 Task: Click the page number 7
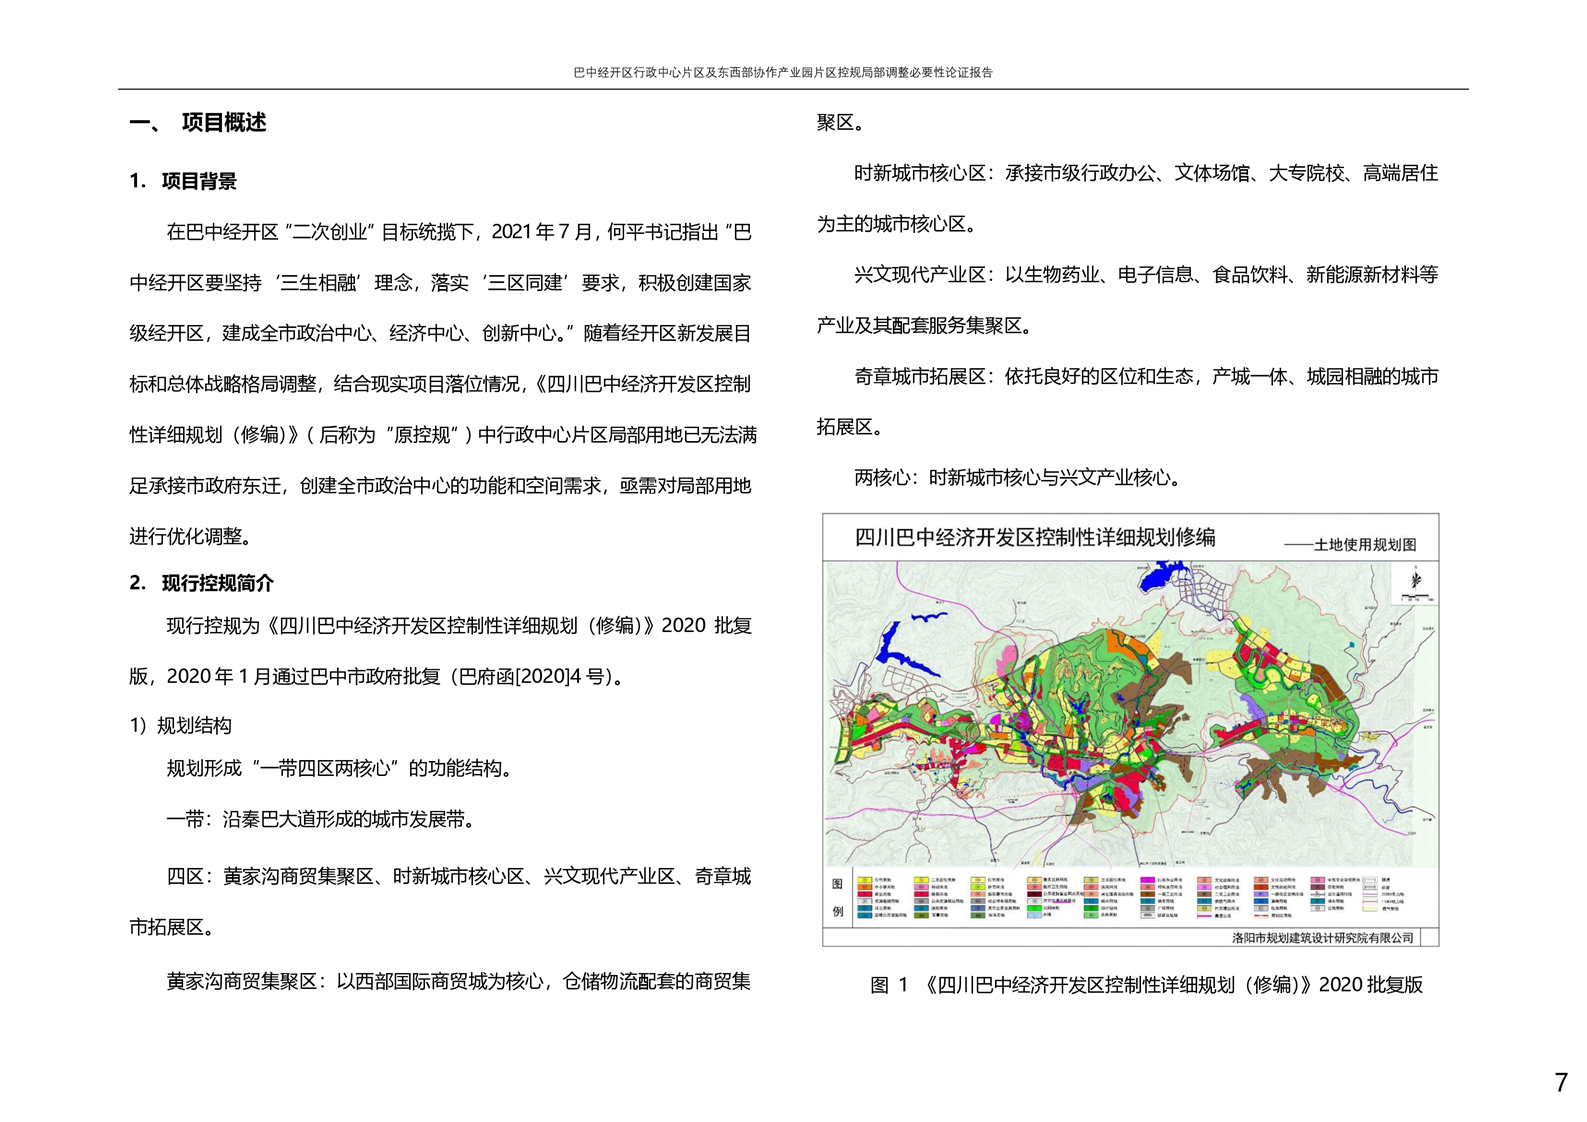pos(1561,1083)
